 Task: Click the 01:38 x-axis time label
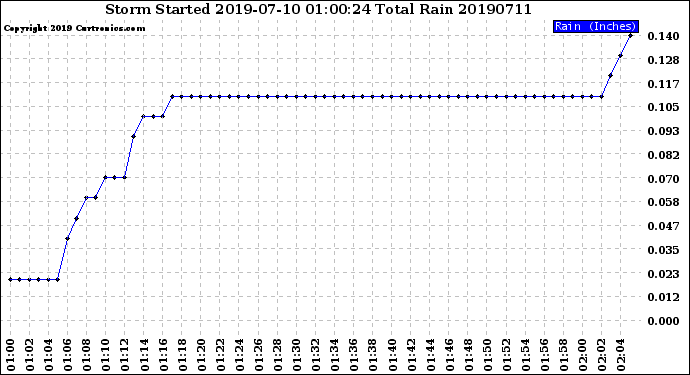pyautogui.click(x=373, y=355)
